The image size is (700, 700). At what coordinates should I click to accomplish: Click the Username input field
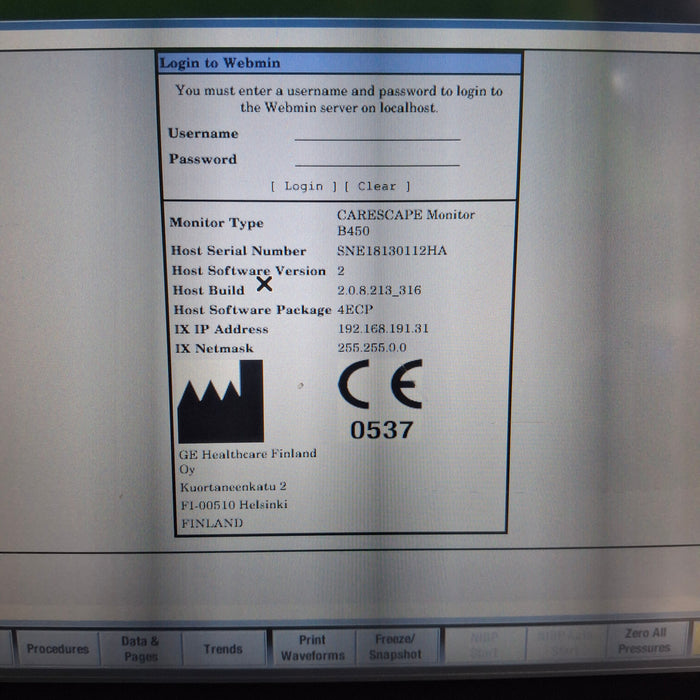[x=377, y=133]
